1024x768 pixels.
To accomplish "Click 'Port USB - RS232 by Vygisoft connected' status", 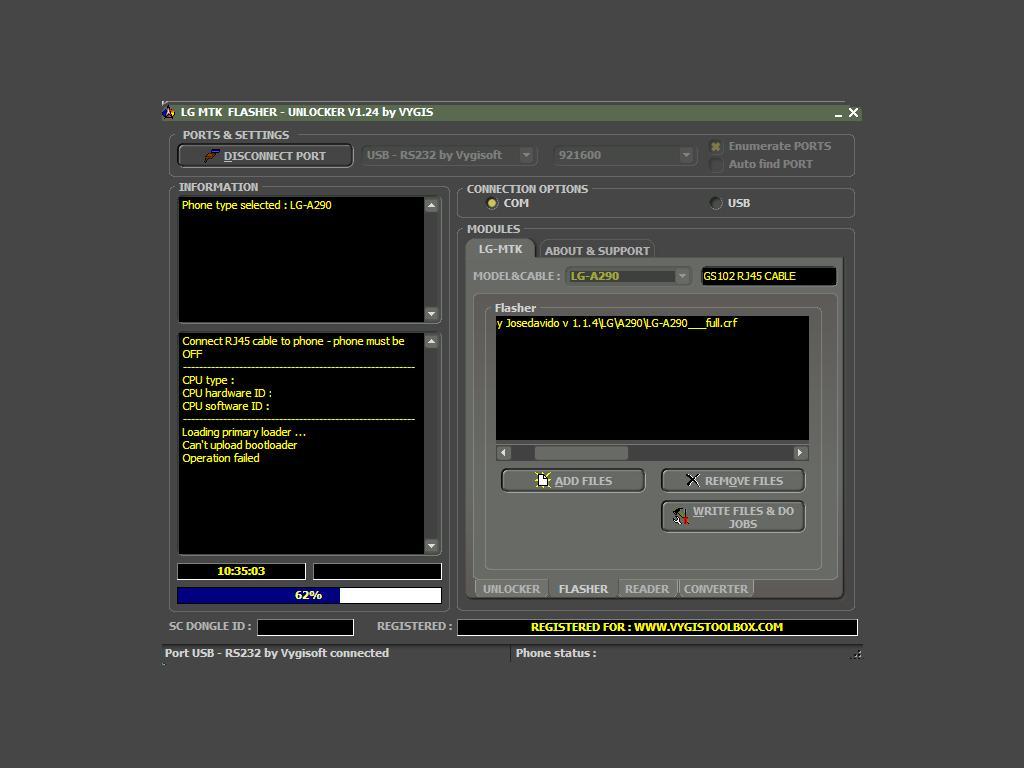I will point(277,653).
